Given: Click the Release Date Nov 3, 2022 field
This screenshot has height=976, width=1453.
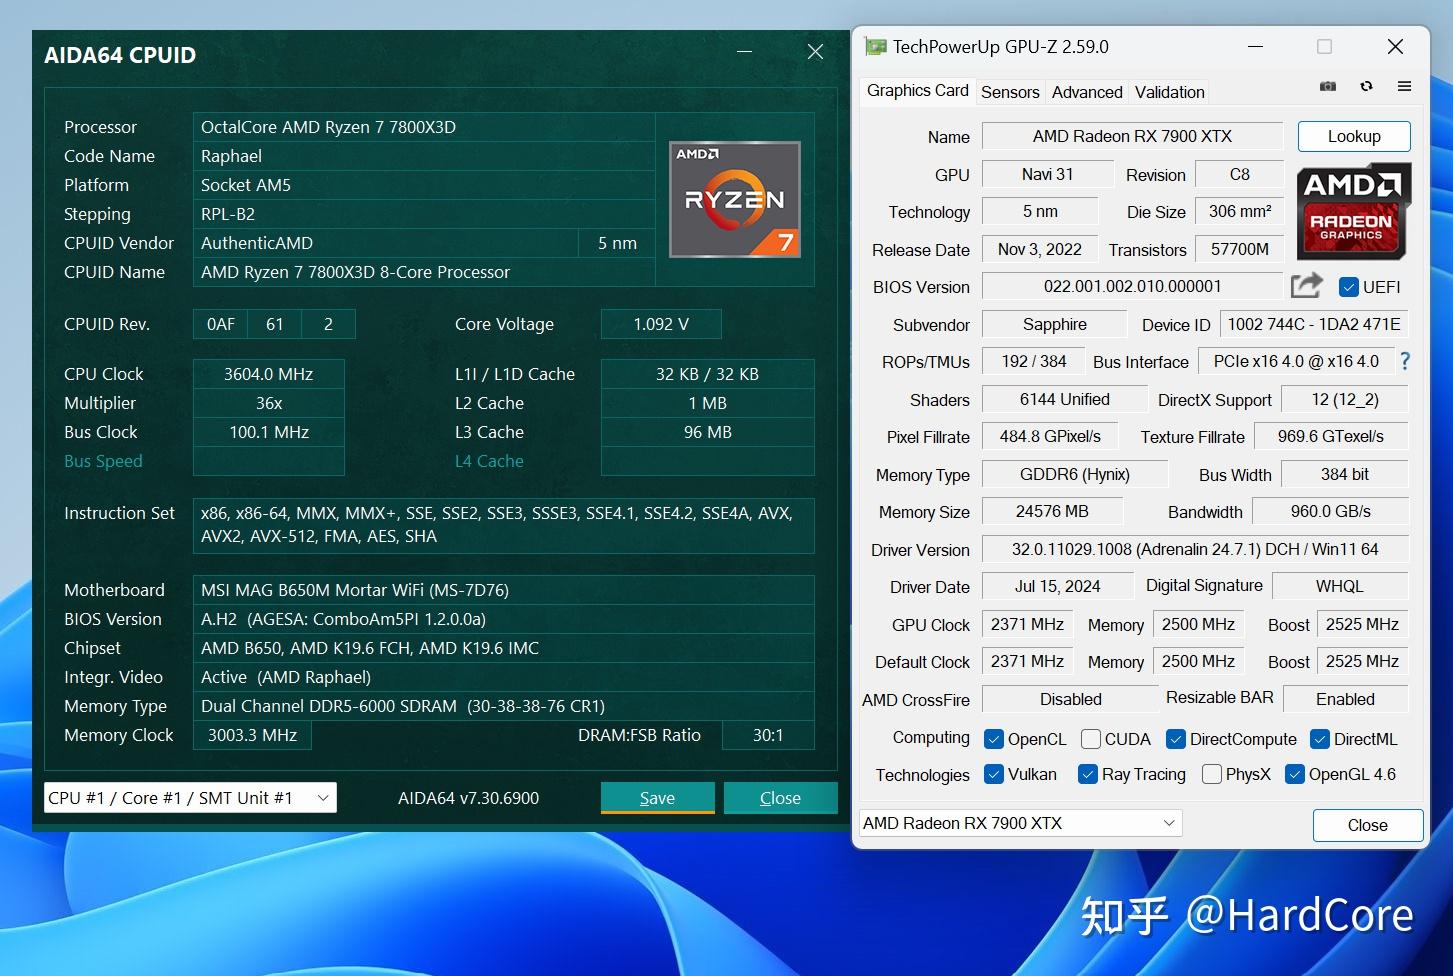Looking at the screenshot, I should click(1040, 249).
